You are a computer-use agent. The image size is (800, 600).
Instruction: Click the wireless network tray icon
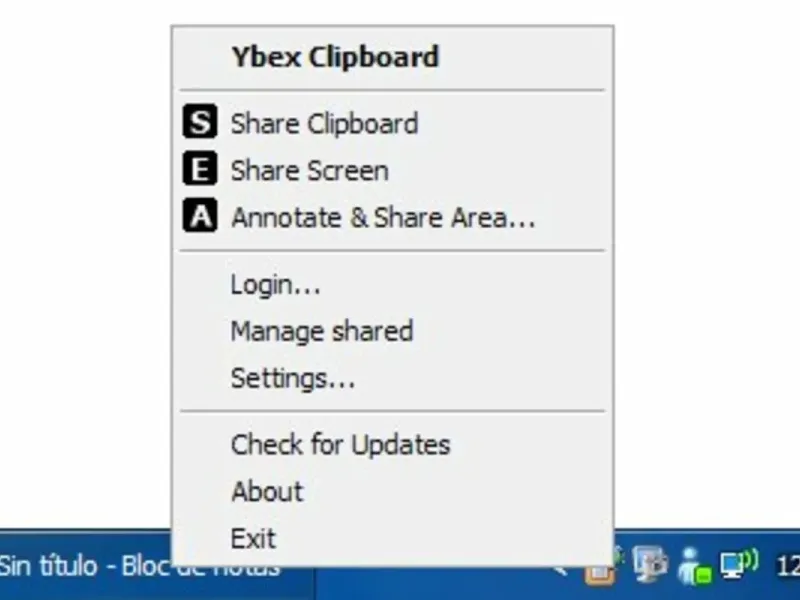point(739,566)
